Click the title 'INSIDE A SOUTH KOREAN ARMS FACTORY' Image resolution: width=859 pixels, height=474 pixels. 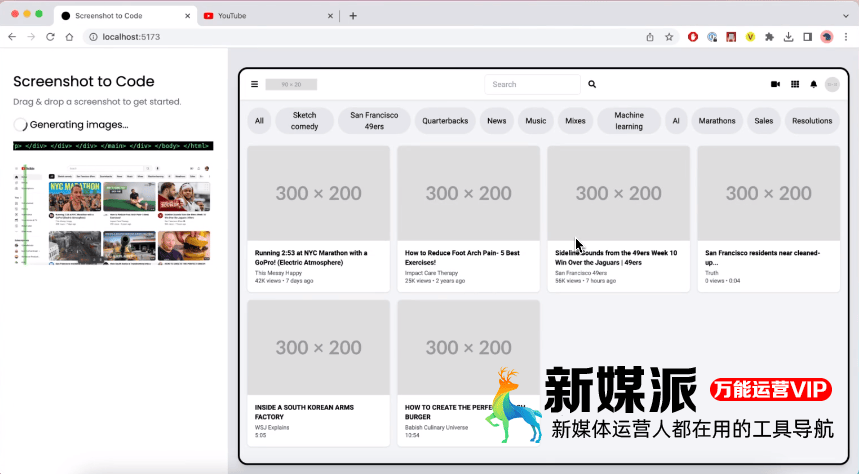click(304, 412)
